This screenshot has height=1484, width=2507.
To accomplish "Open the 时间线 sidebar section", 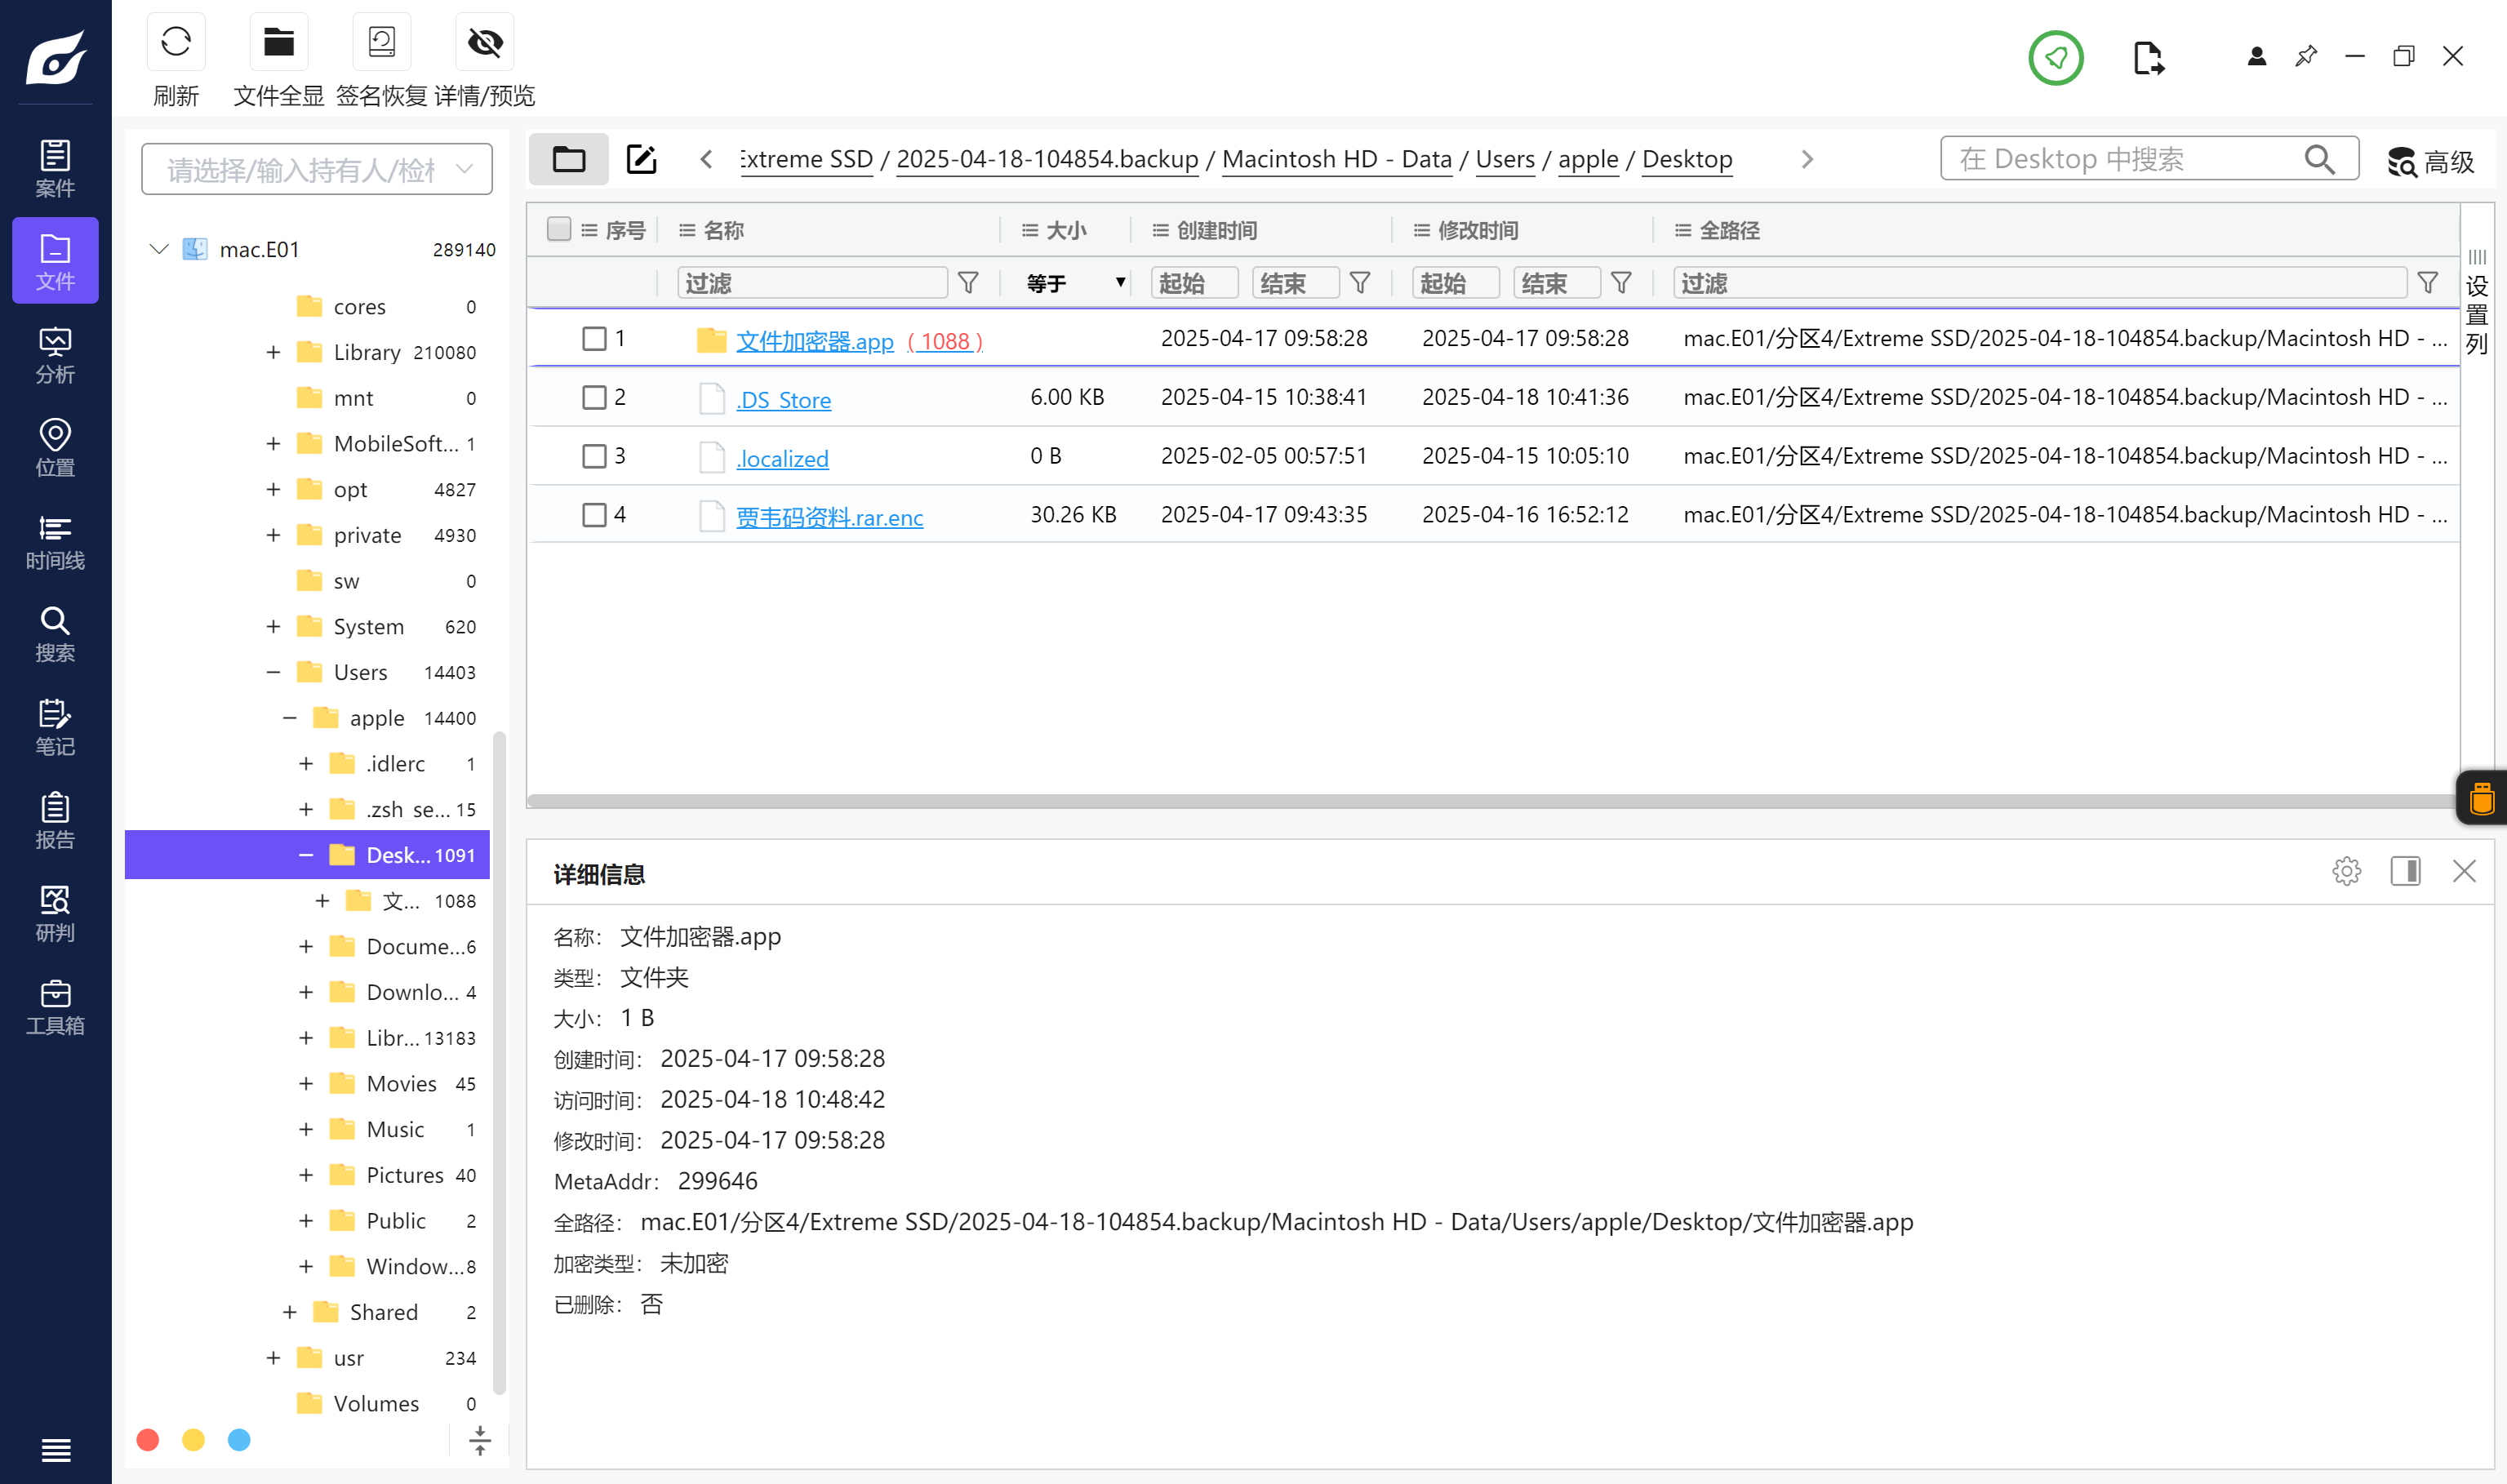I will tap(55, 541).
